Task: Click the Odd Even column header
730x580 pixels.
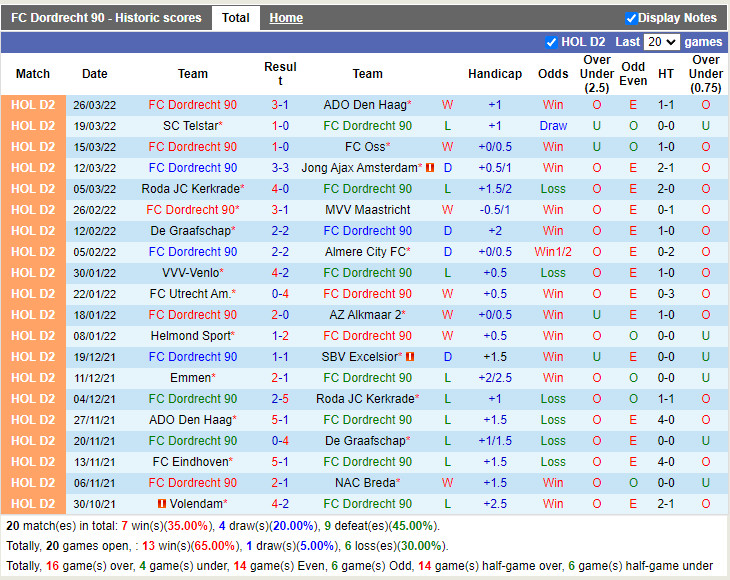Action: click(633, 74)
